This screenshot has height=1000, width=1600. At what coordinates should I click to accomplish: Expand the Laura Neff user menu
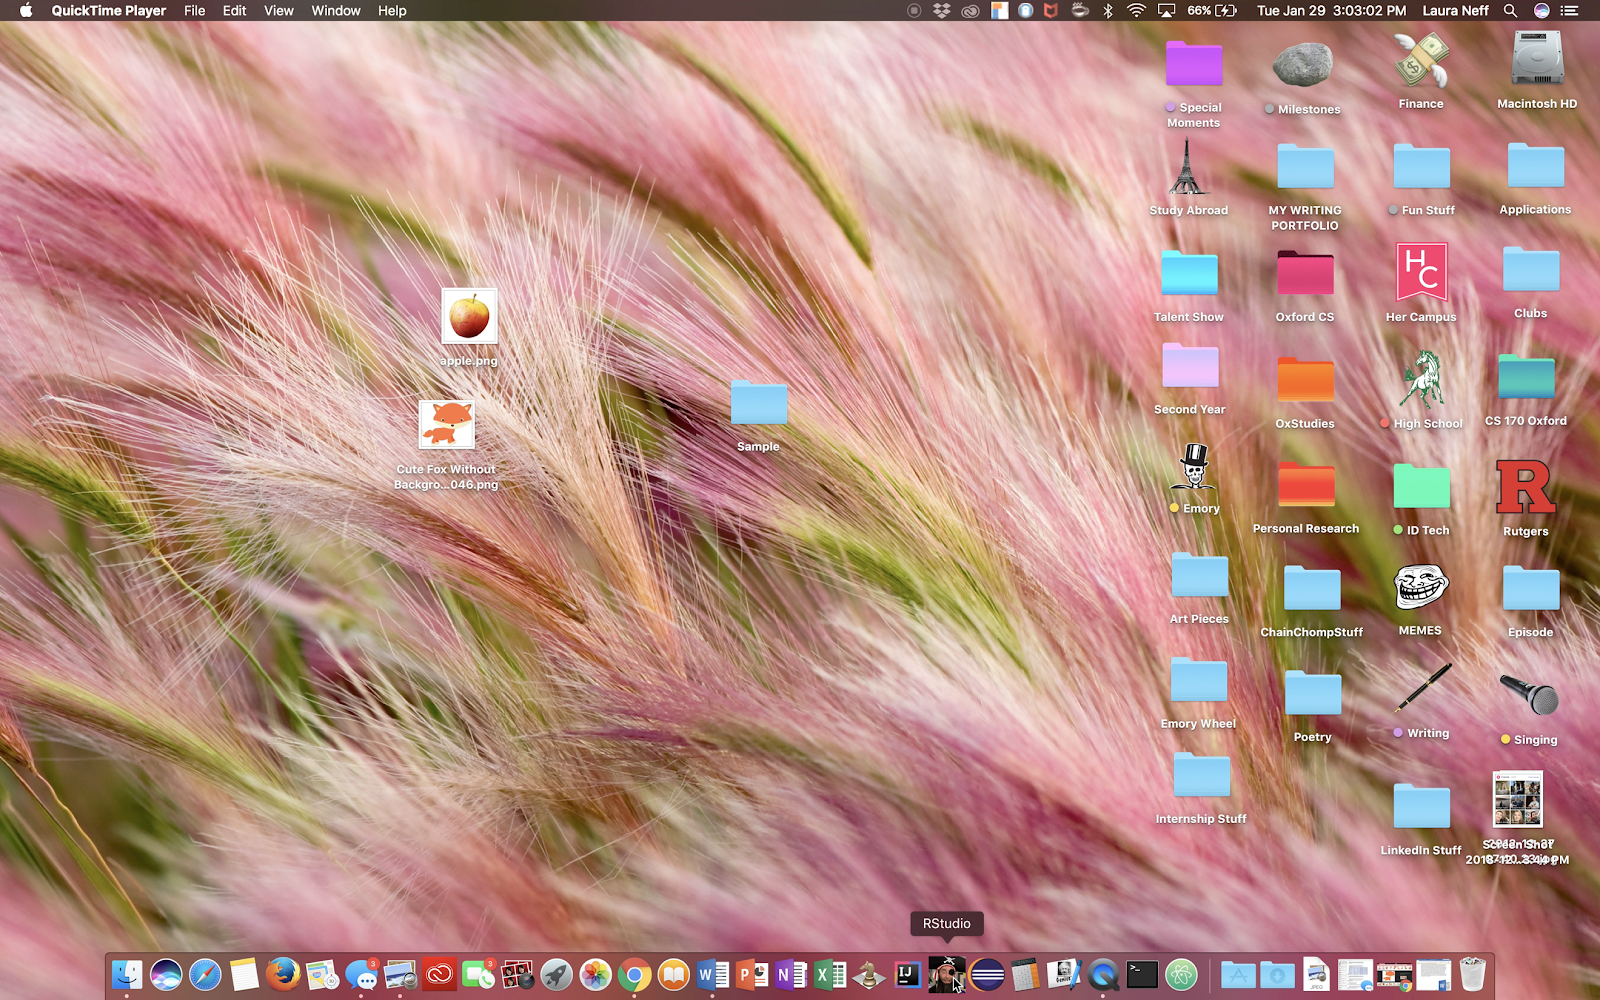click(x=1455, y=11)
